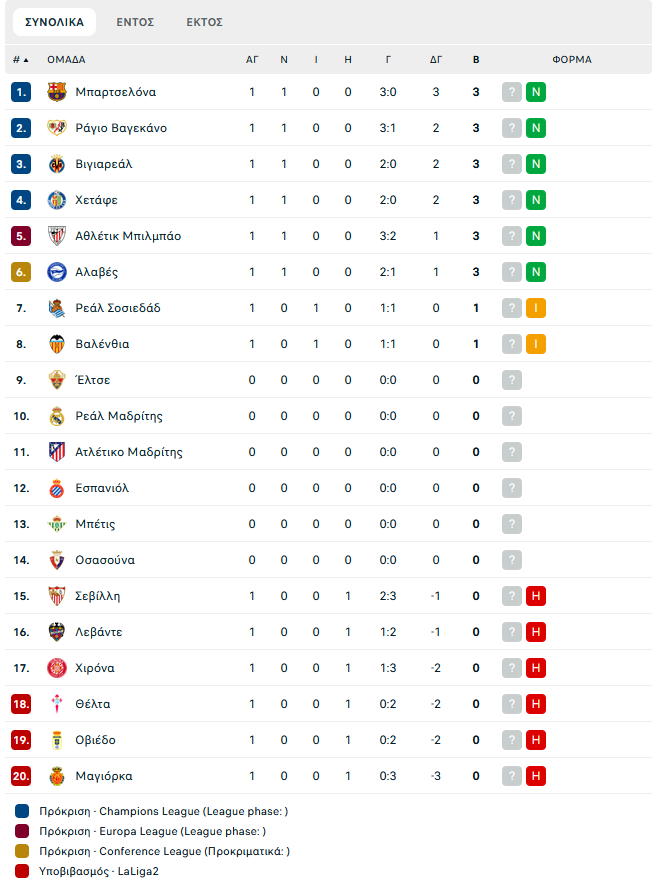Screen dimensions: 652x886
Task: Switch to the ΕΚΤΟΣ tab
Action: (205, 22)
